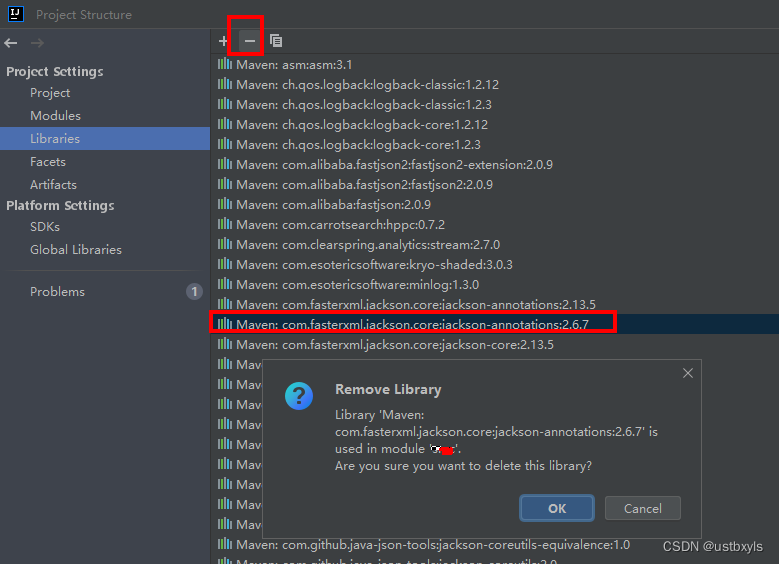Select com.carrotsearch:hppc:0.7.2 library
The width and height of the screenshot is (779, 564).
340,225
